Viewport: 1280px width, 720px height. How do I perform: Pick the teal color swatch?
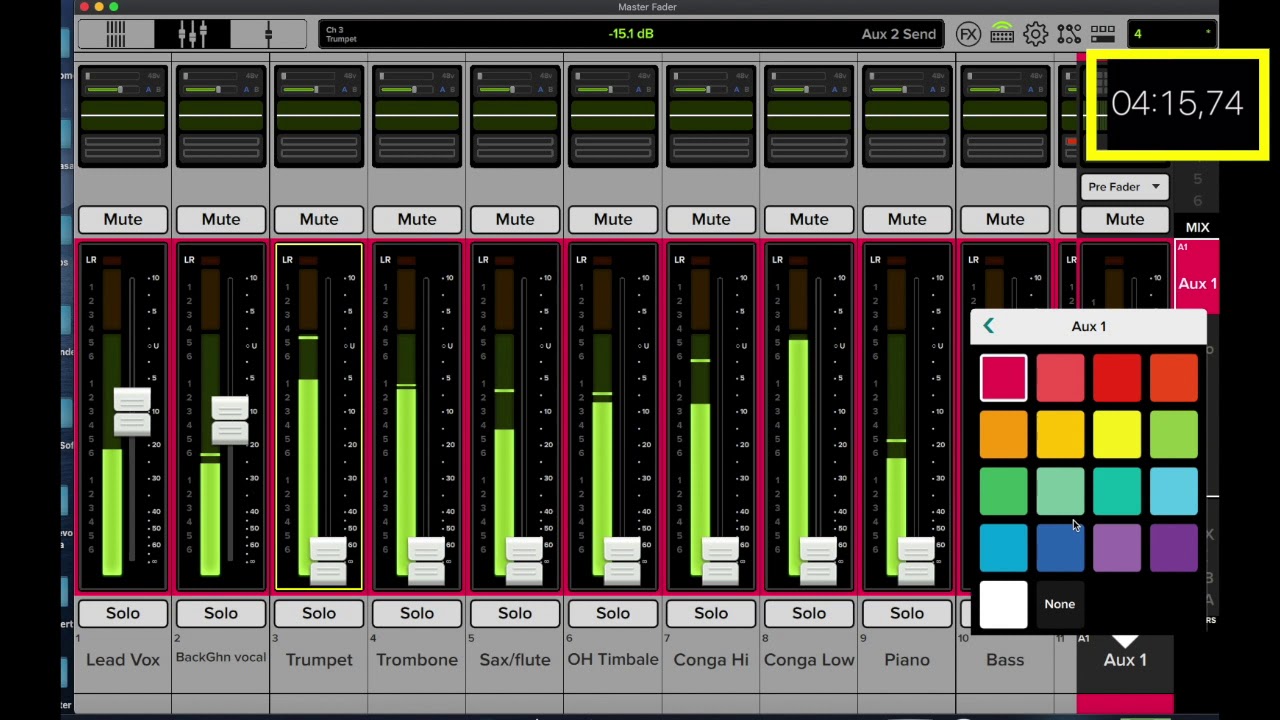(x=1117, y=492)
